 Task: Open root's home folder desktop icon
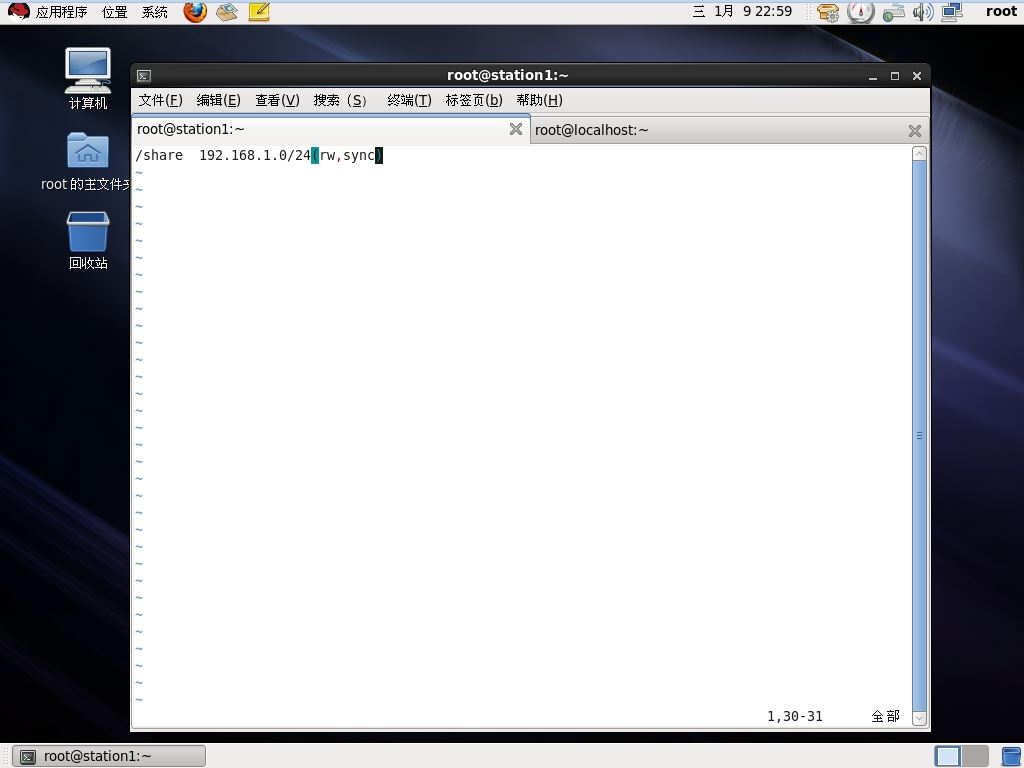click(87, 163)
